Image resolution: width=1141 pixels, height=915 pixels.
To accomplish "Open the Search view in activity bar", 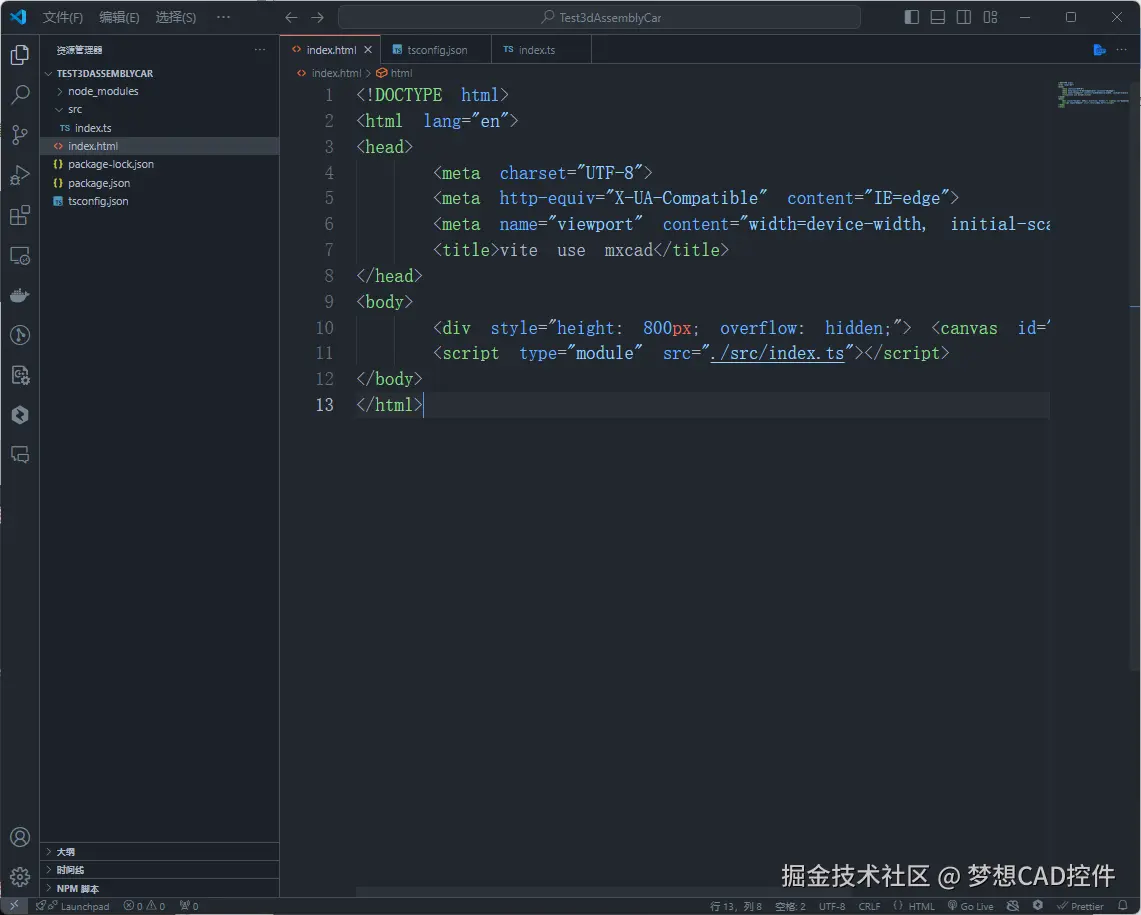I will (x=20, y=94).
